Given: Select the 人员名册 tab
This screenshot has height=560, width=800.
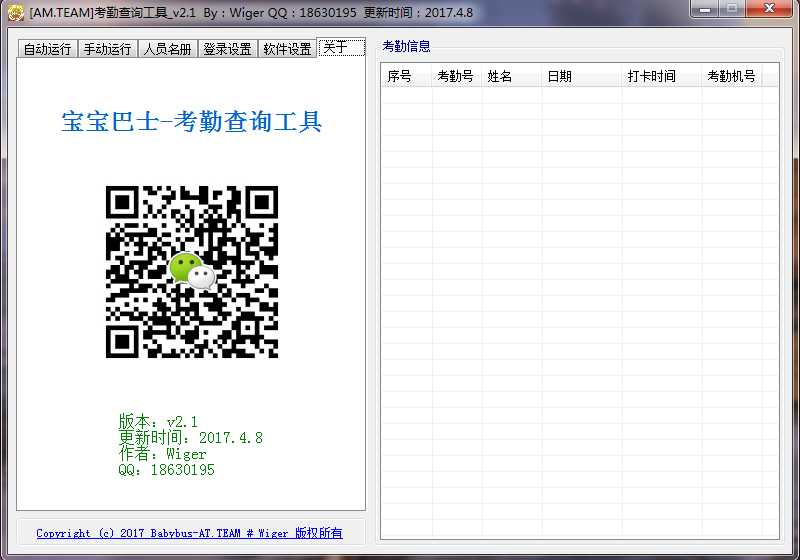Looking at the screenshot, I should pyautogui.click(x=168, y=49).
